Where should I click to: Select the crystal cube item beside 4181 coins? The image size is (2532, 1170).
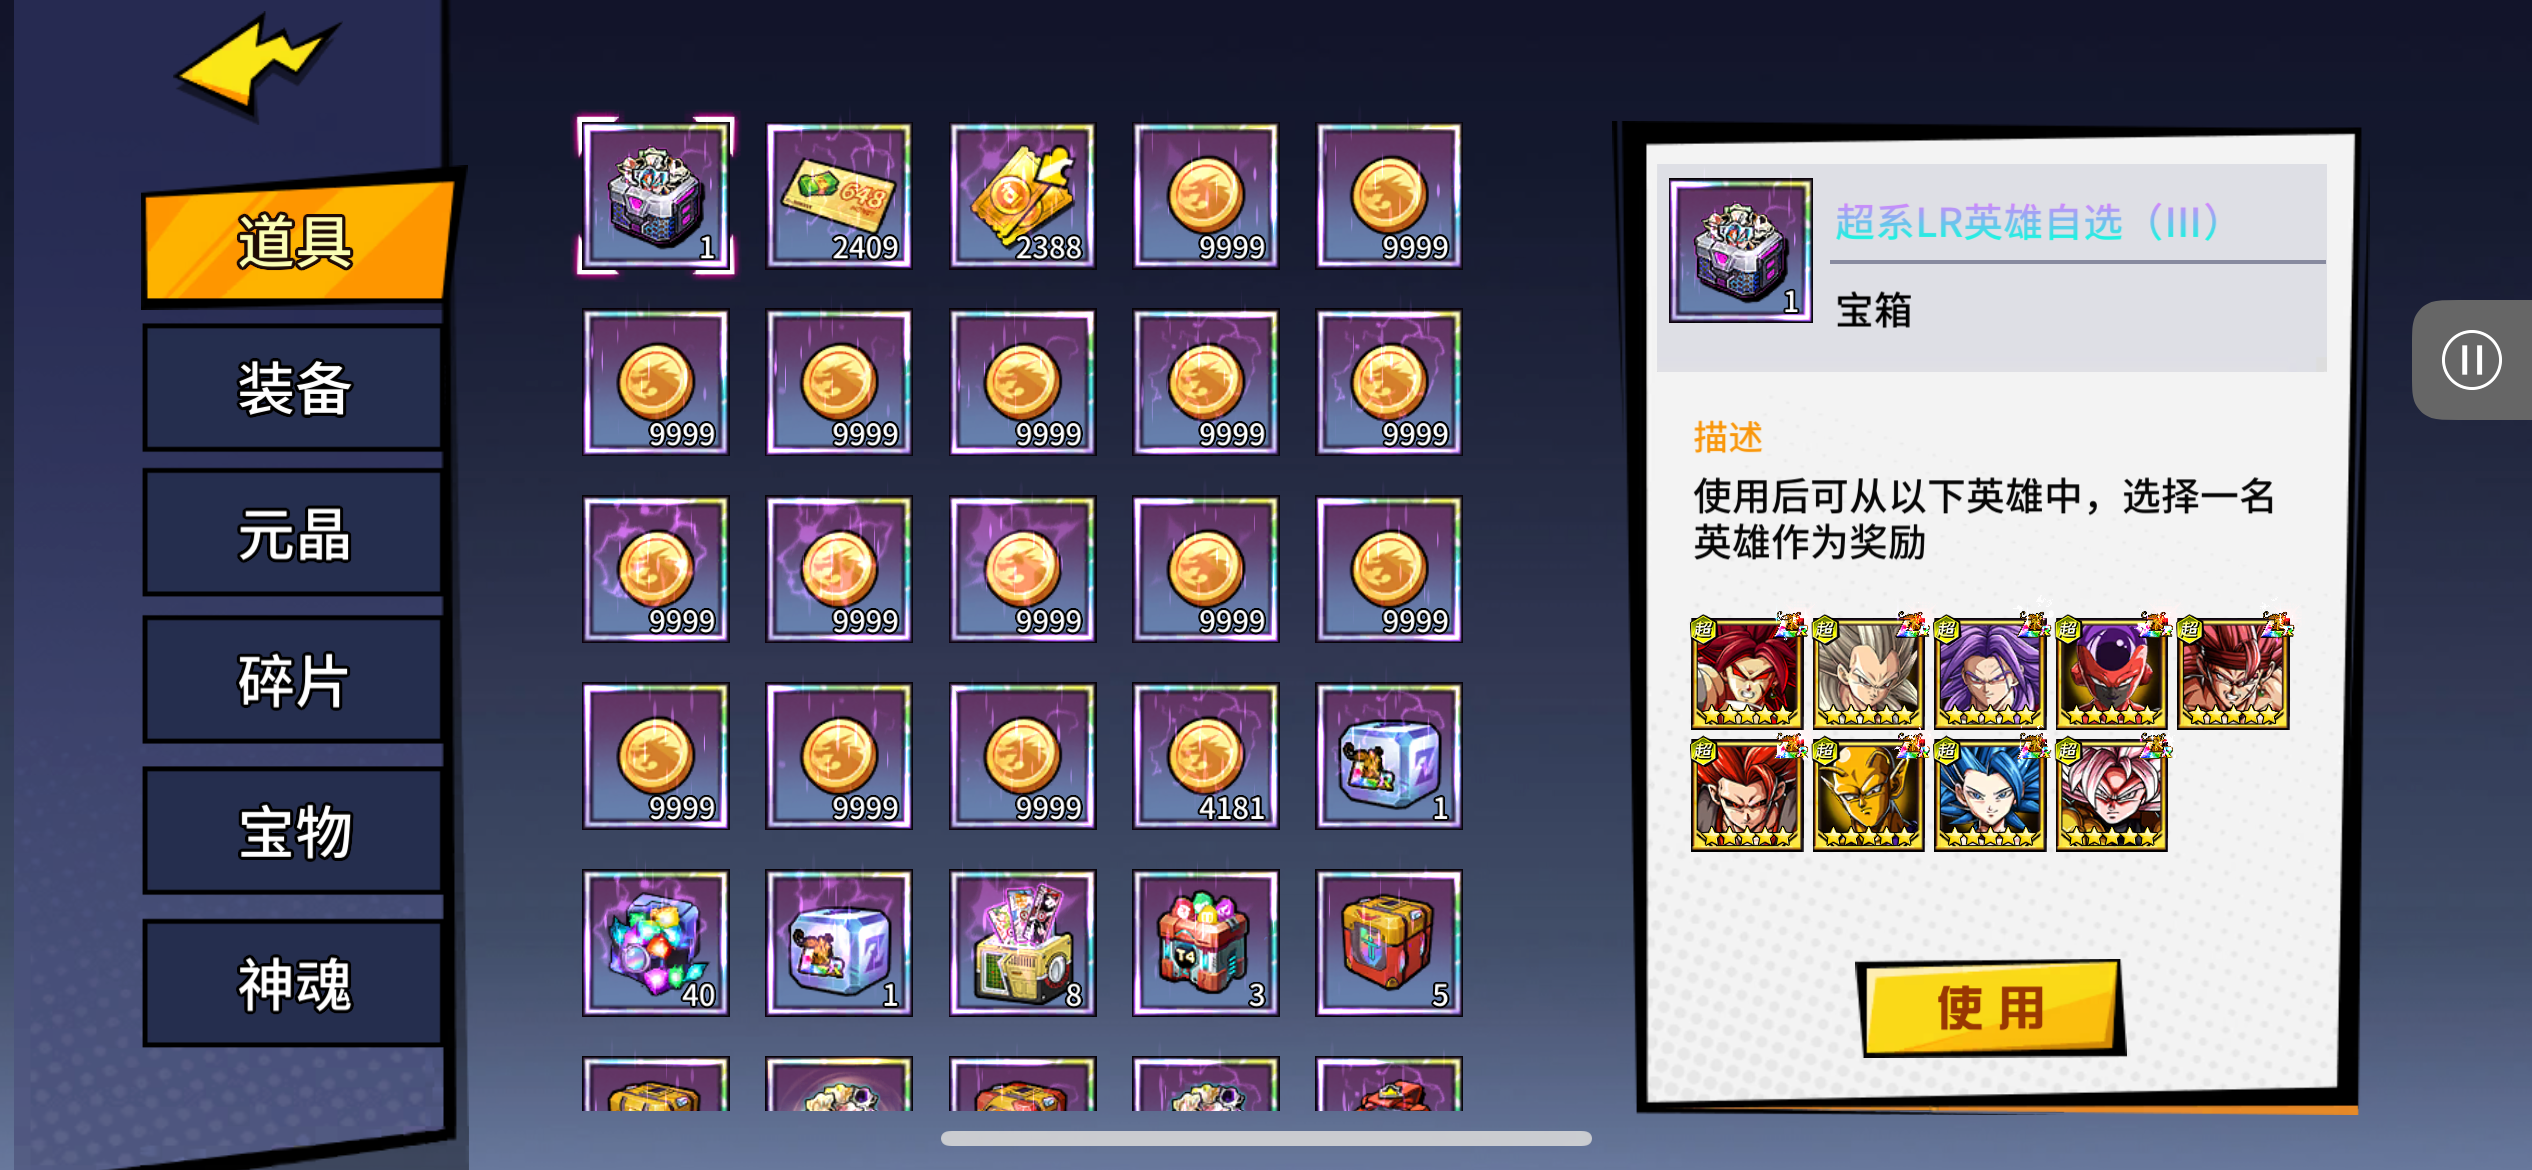tap(1388, 756)
